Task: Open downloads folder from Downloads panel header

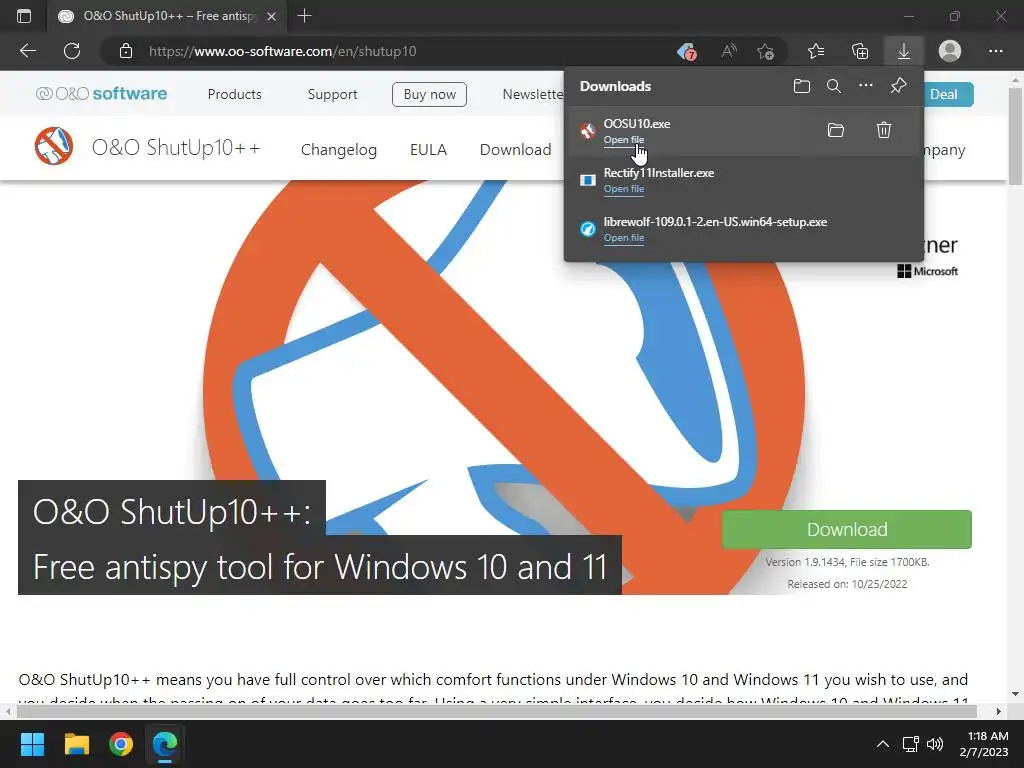Action: 802,86
